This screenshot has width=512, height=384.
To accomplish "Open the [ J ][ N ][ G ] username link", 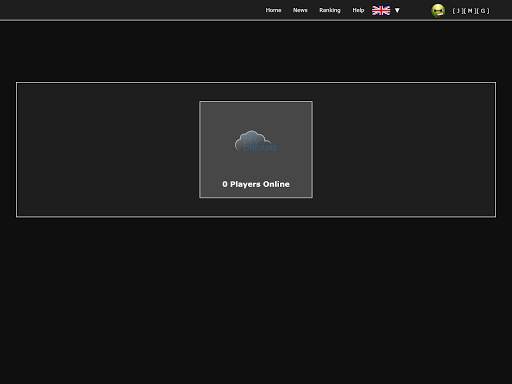I will coord(471,11).
